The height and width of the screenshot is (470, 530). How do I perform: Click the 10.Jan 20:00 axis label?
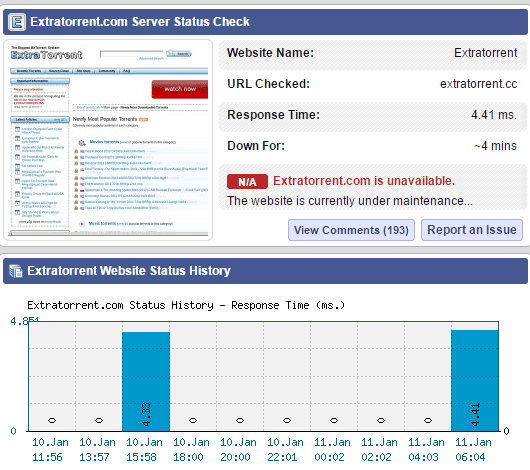[x=238, y=450]
